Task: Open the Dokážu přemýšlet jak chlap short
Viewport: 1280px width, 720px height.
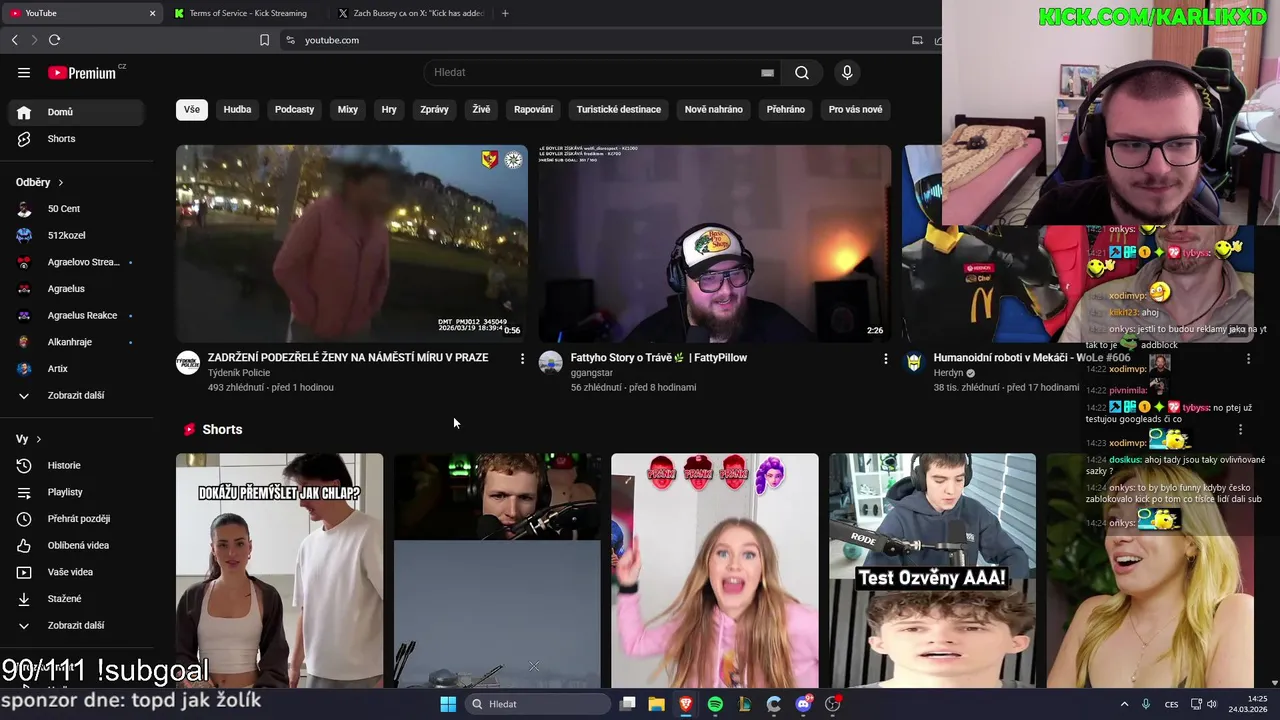Action: pos(279,571)
